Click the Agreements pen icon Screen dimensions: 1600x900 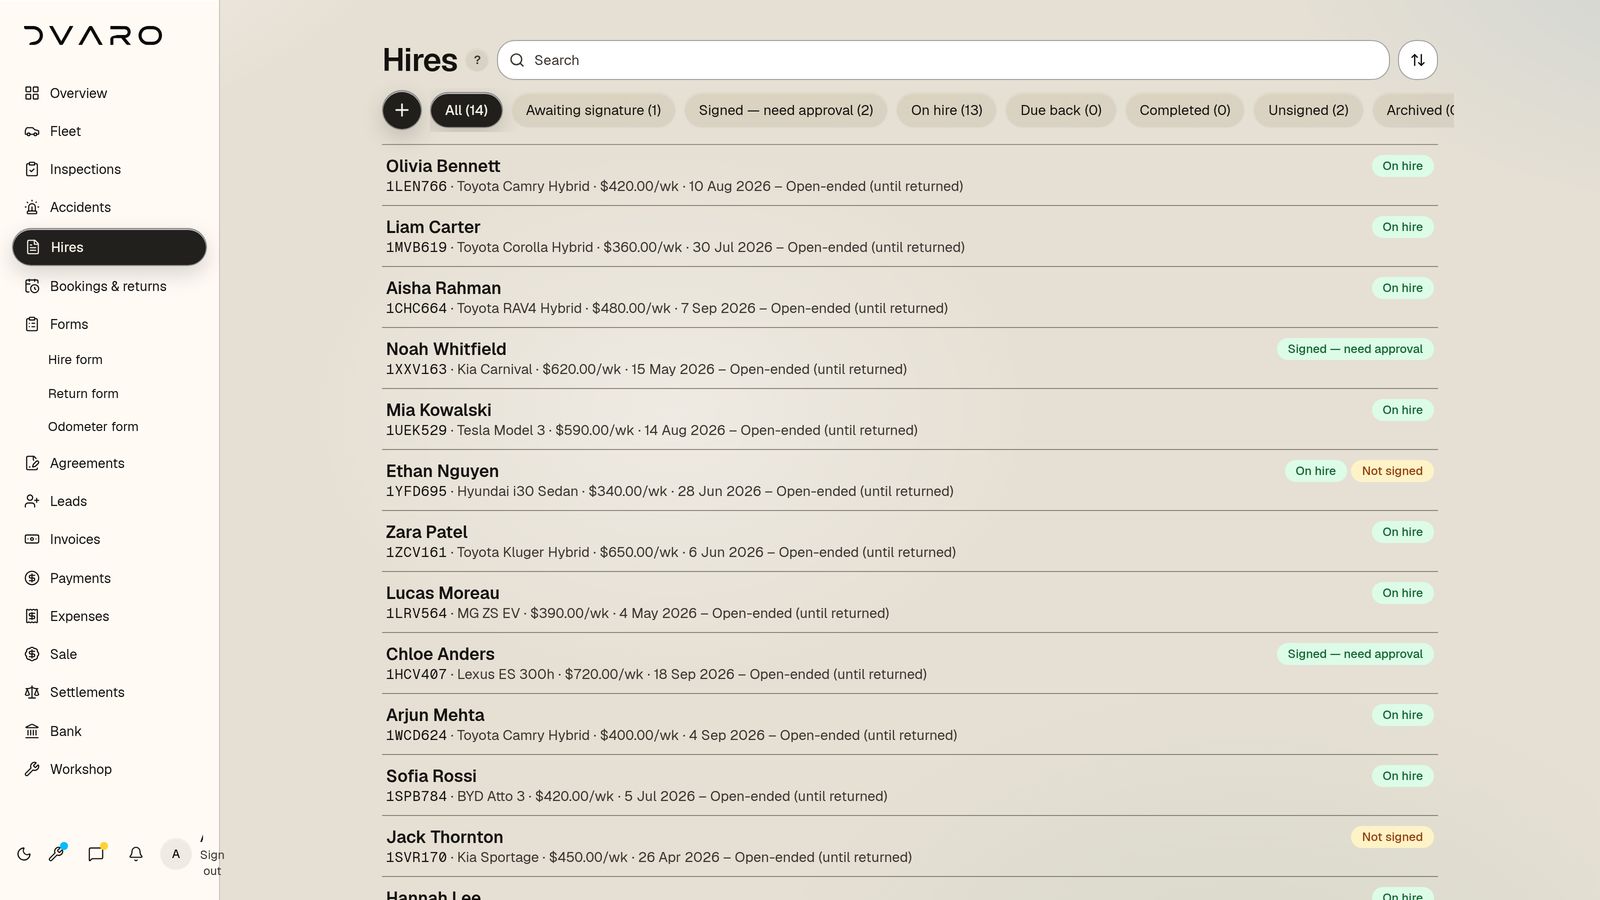32,463
